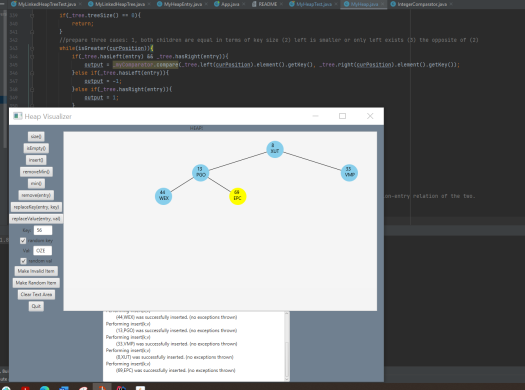Click the Heap Visualizer title text
The height and width of the screenshot is (390, 525).
point(48,116)
